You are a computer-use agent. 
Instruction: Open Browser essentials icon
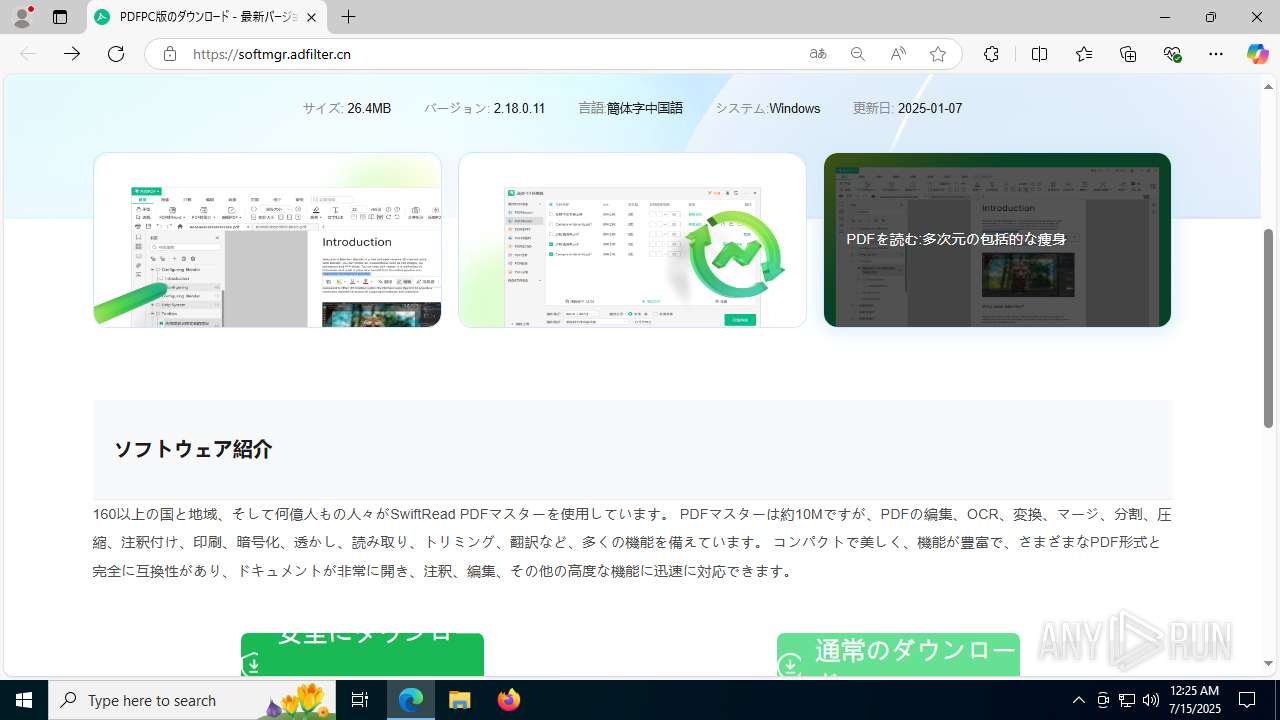click(x=1173, y=54)
